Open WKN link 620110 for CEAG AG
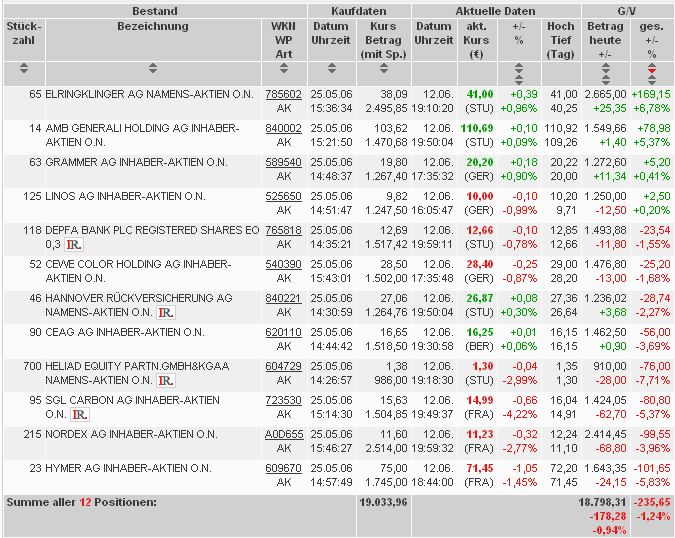The width and height of the screenshot is (675, 538). (284, 332)
